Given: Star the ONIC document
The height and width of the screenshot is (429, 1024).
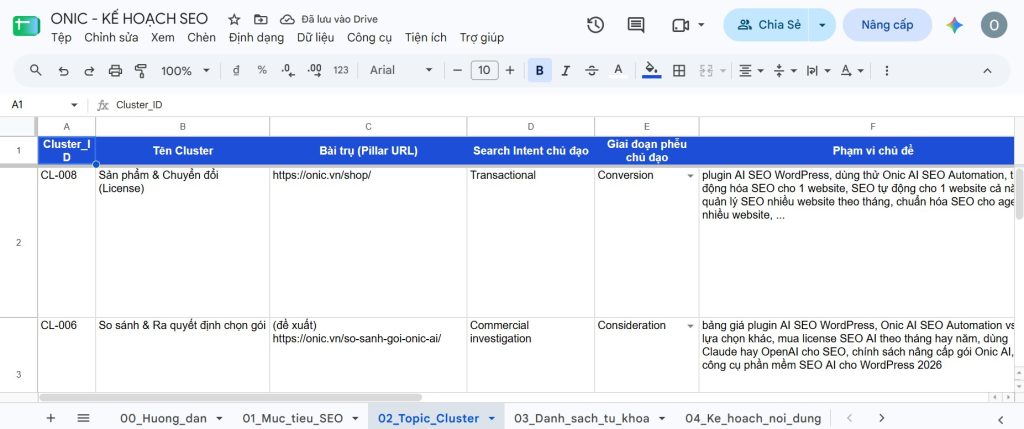Looking at the screenshot, I should (234, 20).
